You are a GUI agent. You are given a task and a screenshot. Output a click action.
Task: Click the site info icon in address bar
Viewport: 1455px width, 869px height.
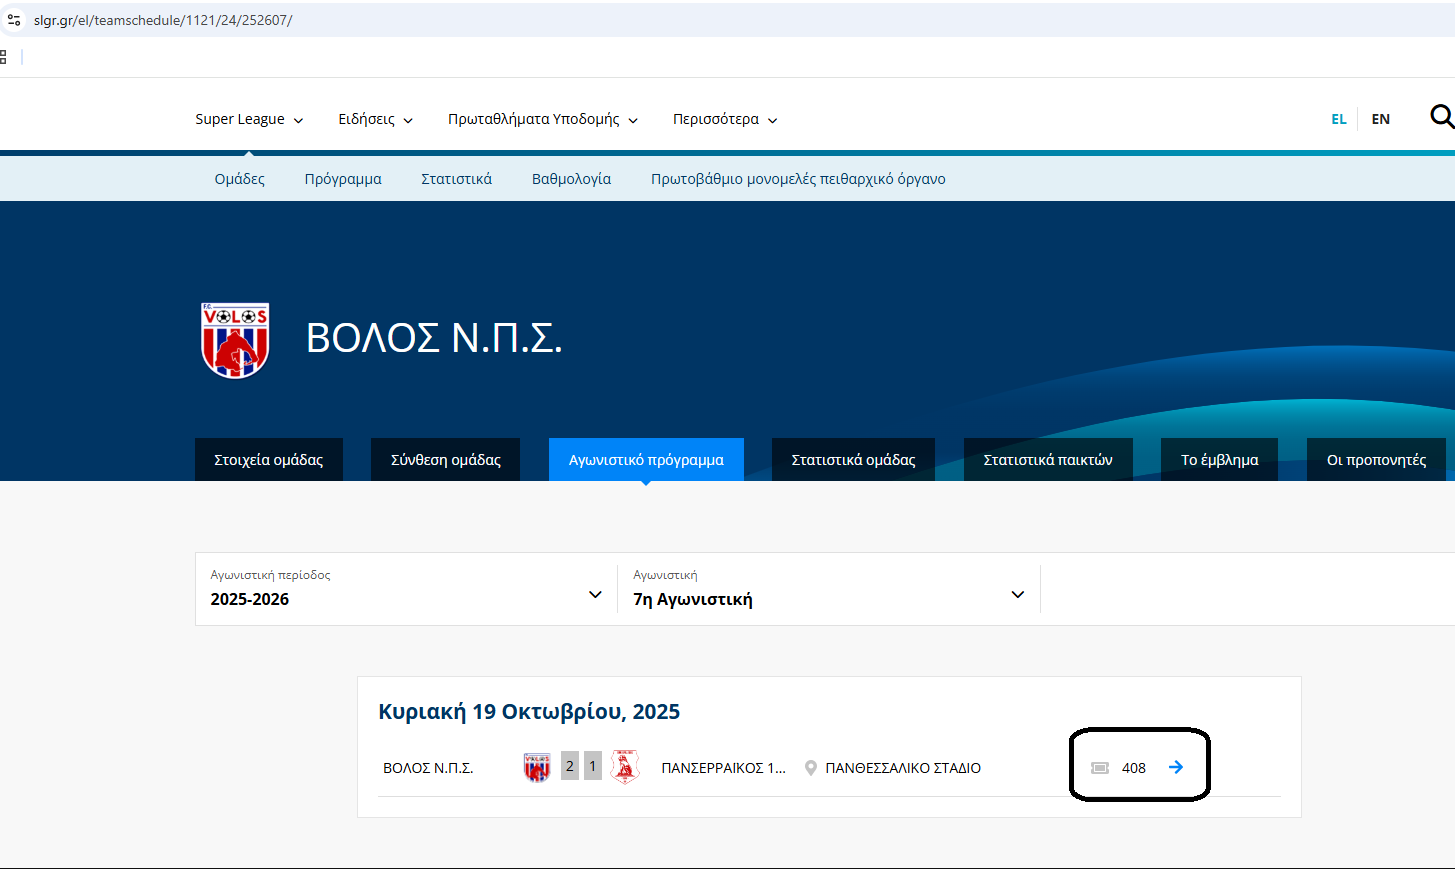[14, 20]
